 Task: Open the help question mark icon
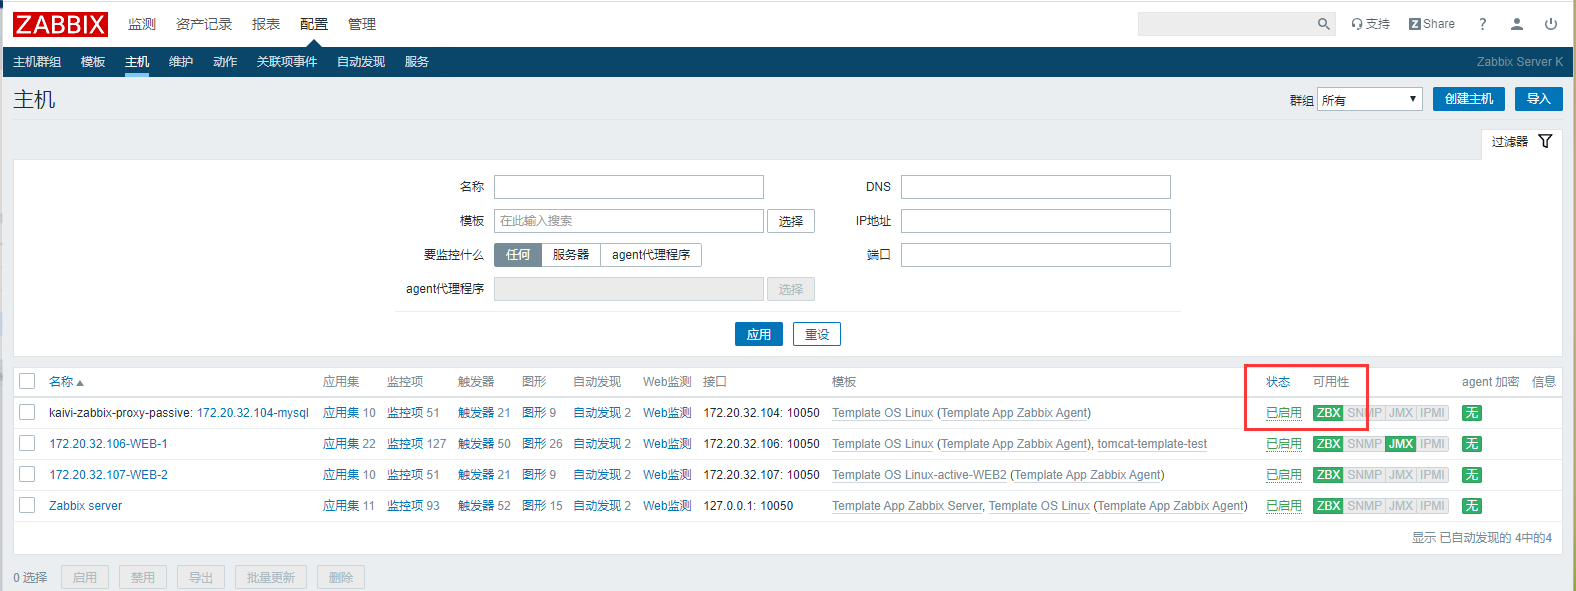pyautogui.click(x=1483, y=24)
